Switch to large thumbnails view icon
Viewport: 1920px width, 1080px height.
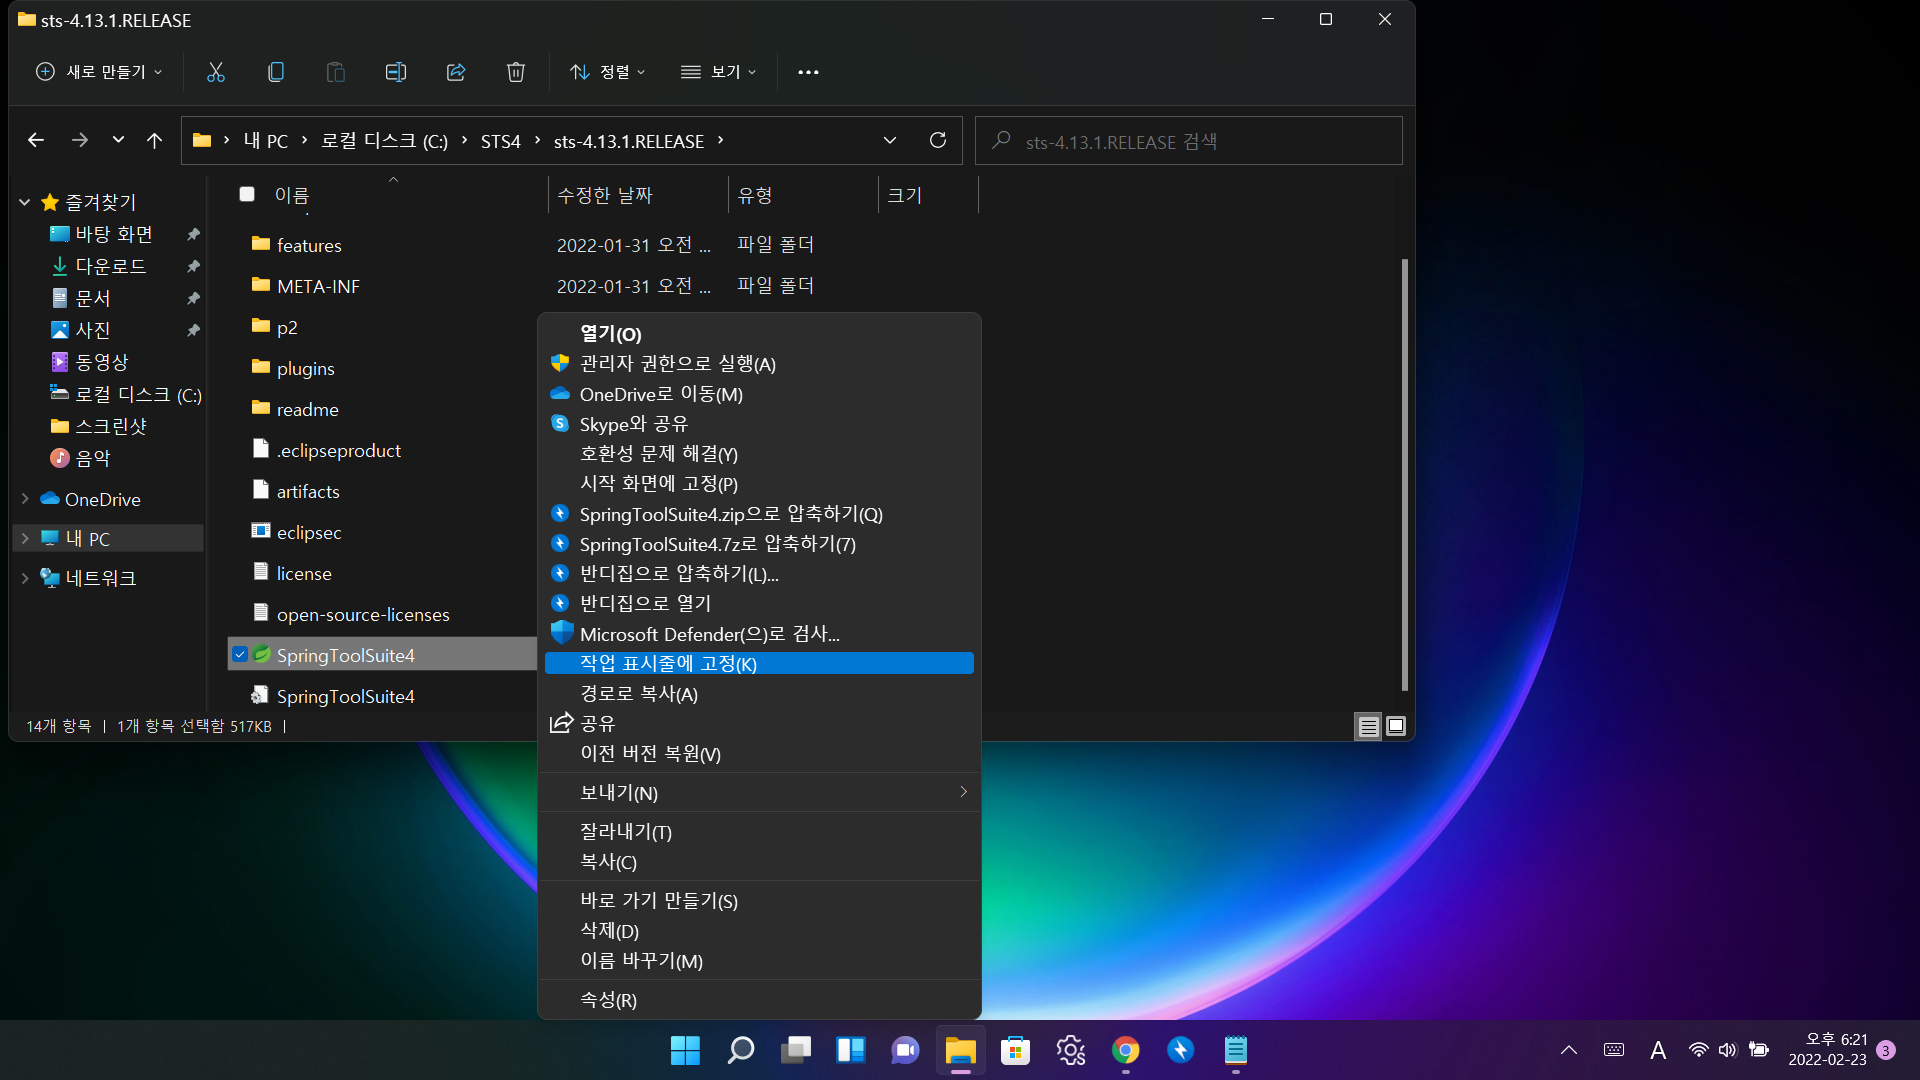tap(1396, 726)
